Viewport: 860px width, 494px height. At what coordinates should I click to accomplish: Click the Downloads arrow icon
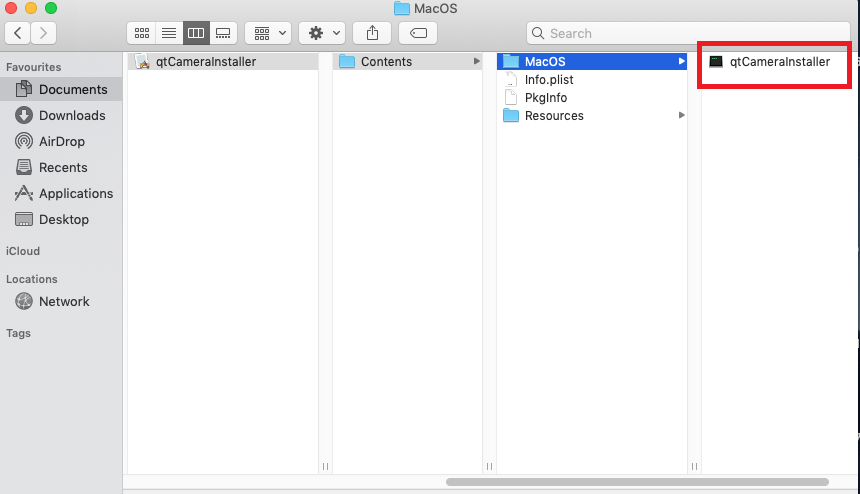(x=24, y=115)
